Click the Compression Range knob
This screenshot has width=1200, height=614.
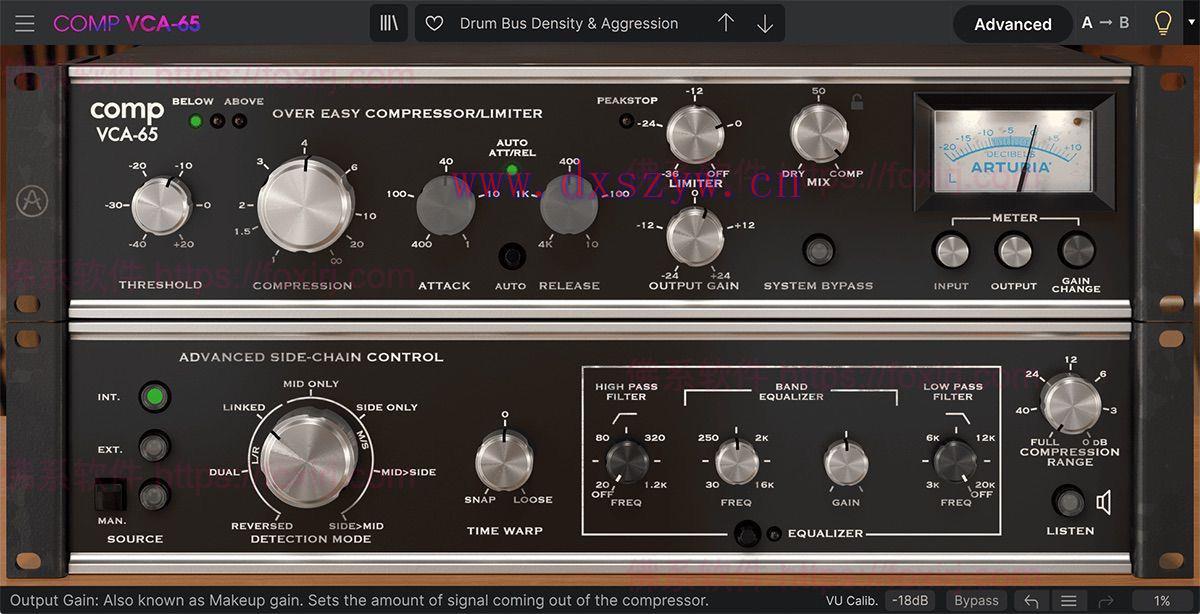pyautogui.click(x=1071, y=403)
